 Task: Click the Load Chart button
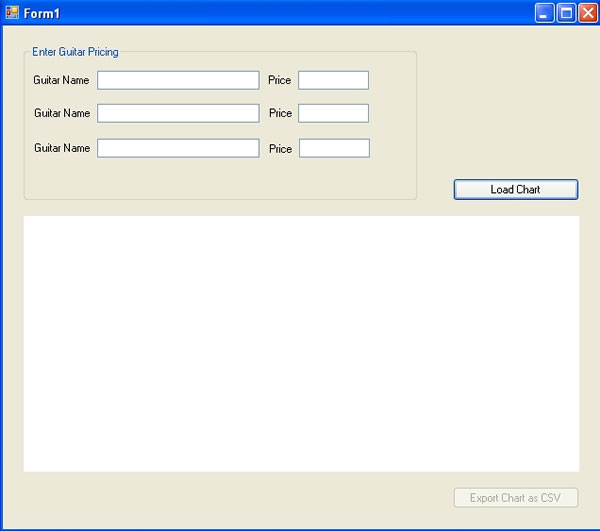click(x=515, y=190)
